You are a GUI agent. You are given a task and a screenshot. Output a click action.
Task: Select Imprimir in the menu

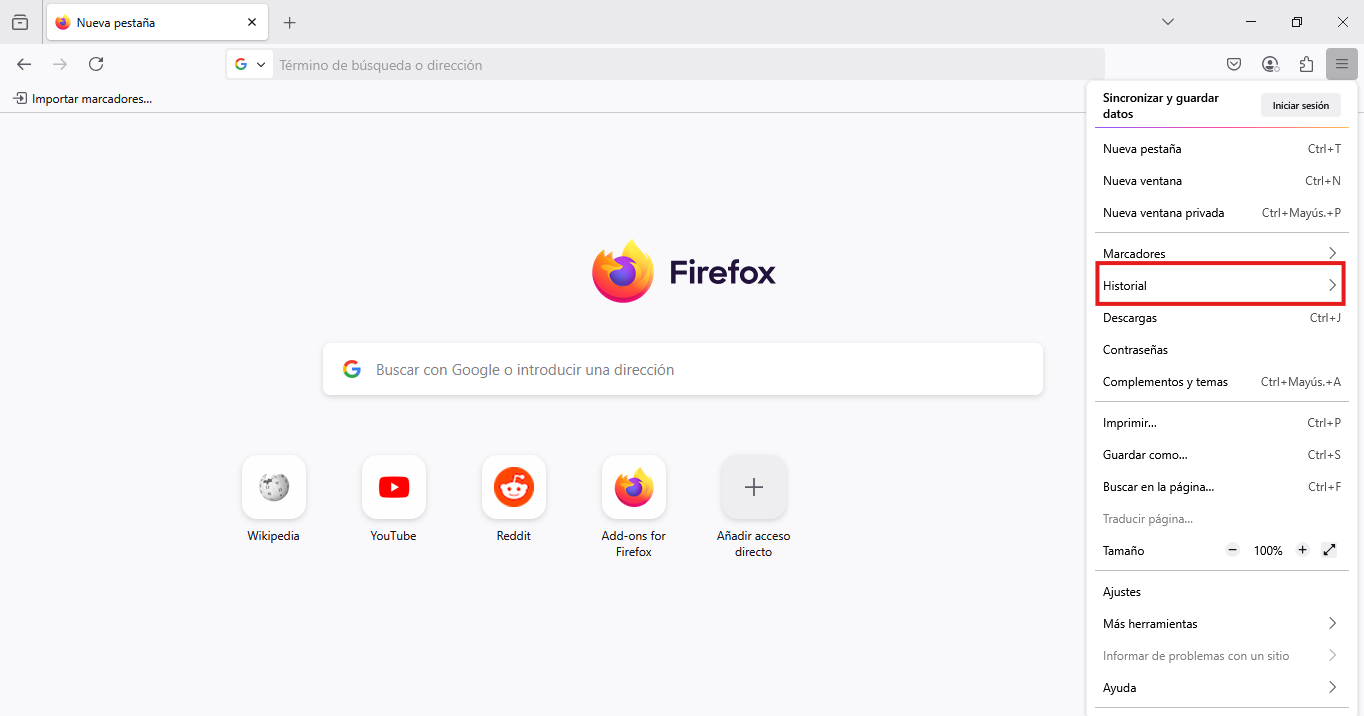pos(1221,423)
